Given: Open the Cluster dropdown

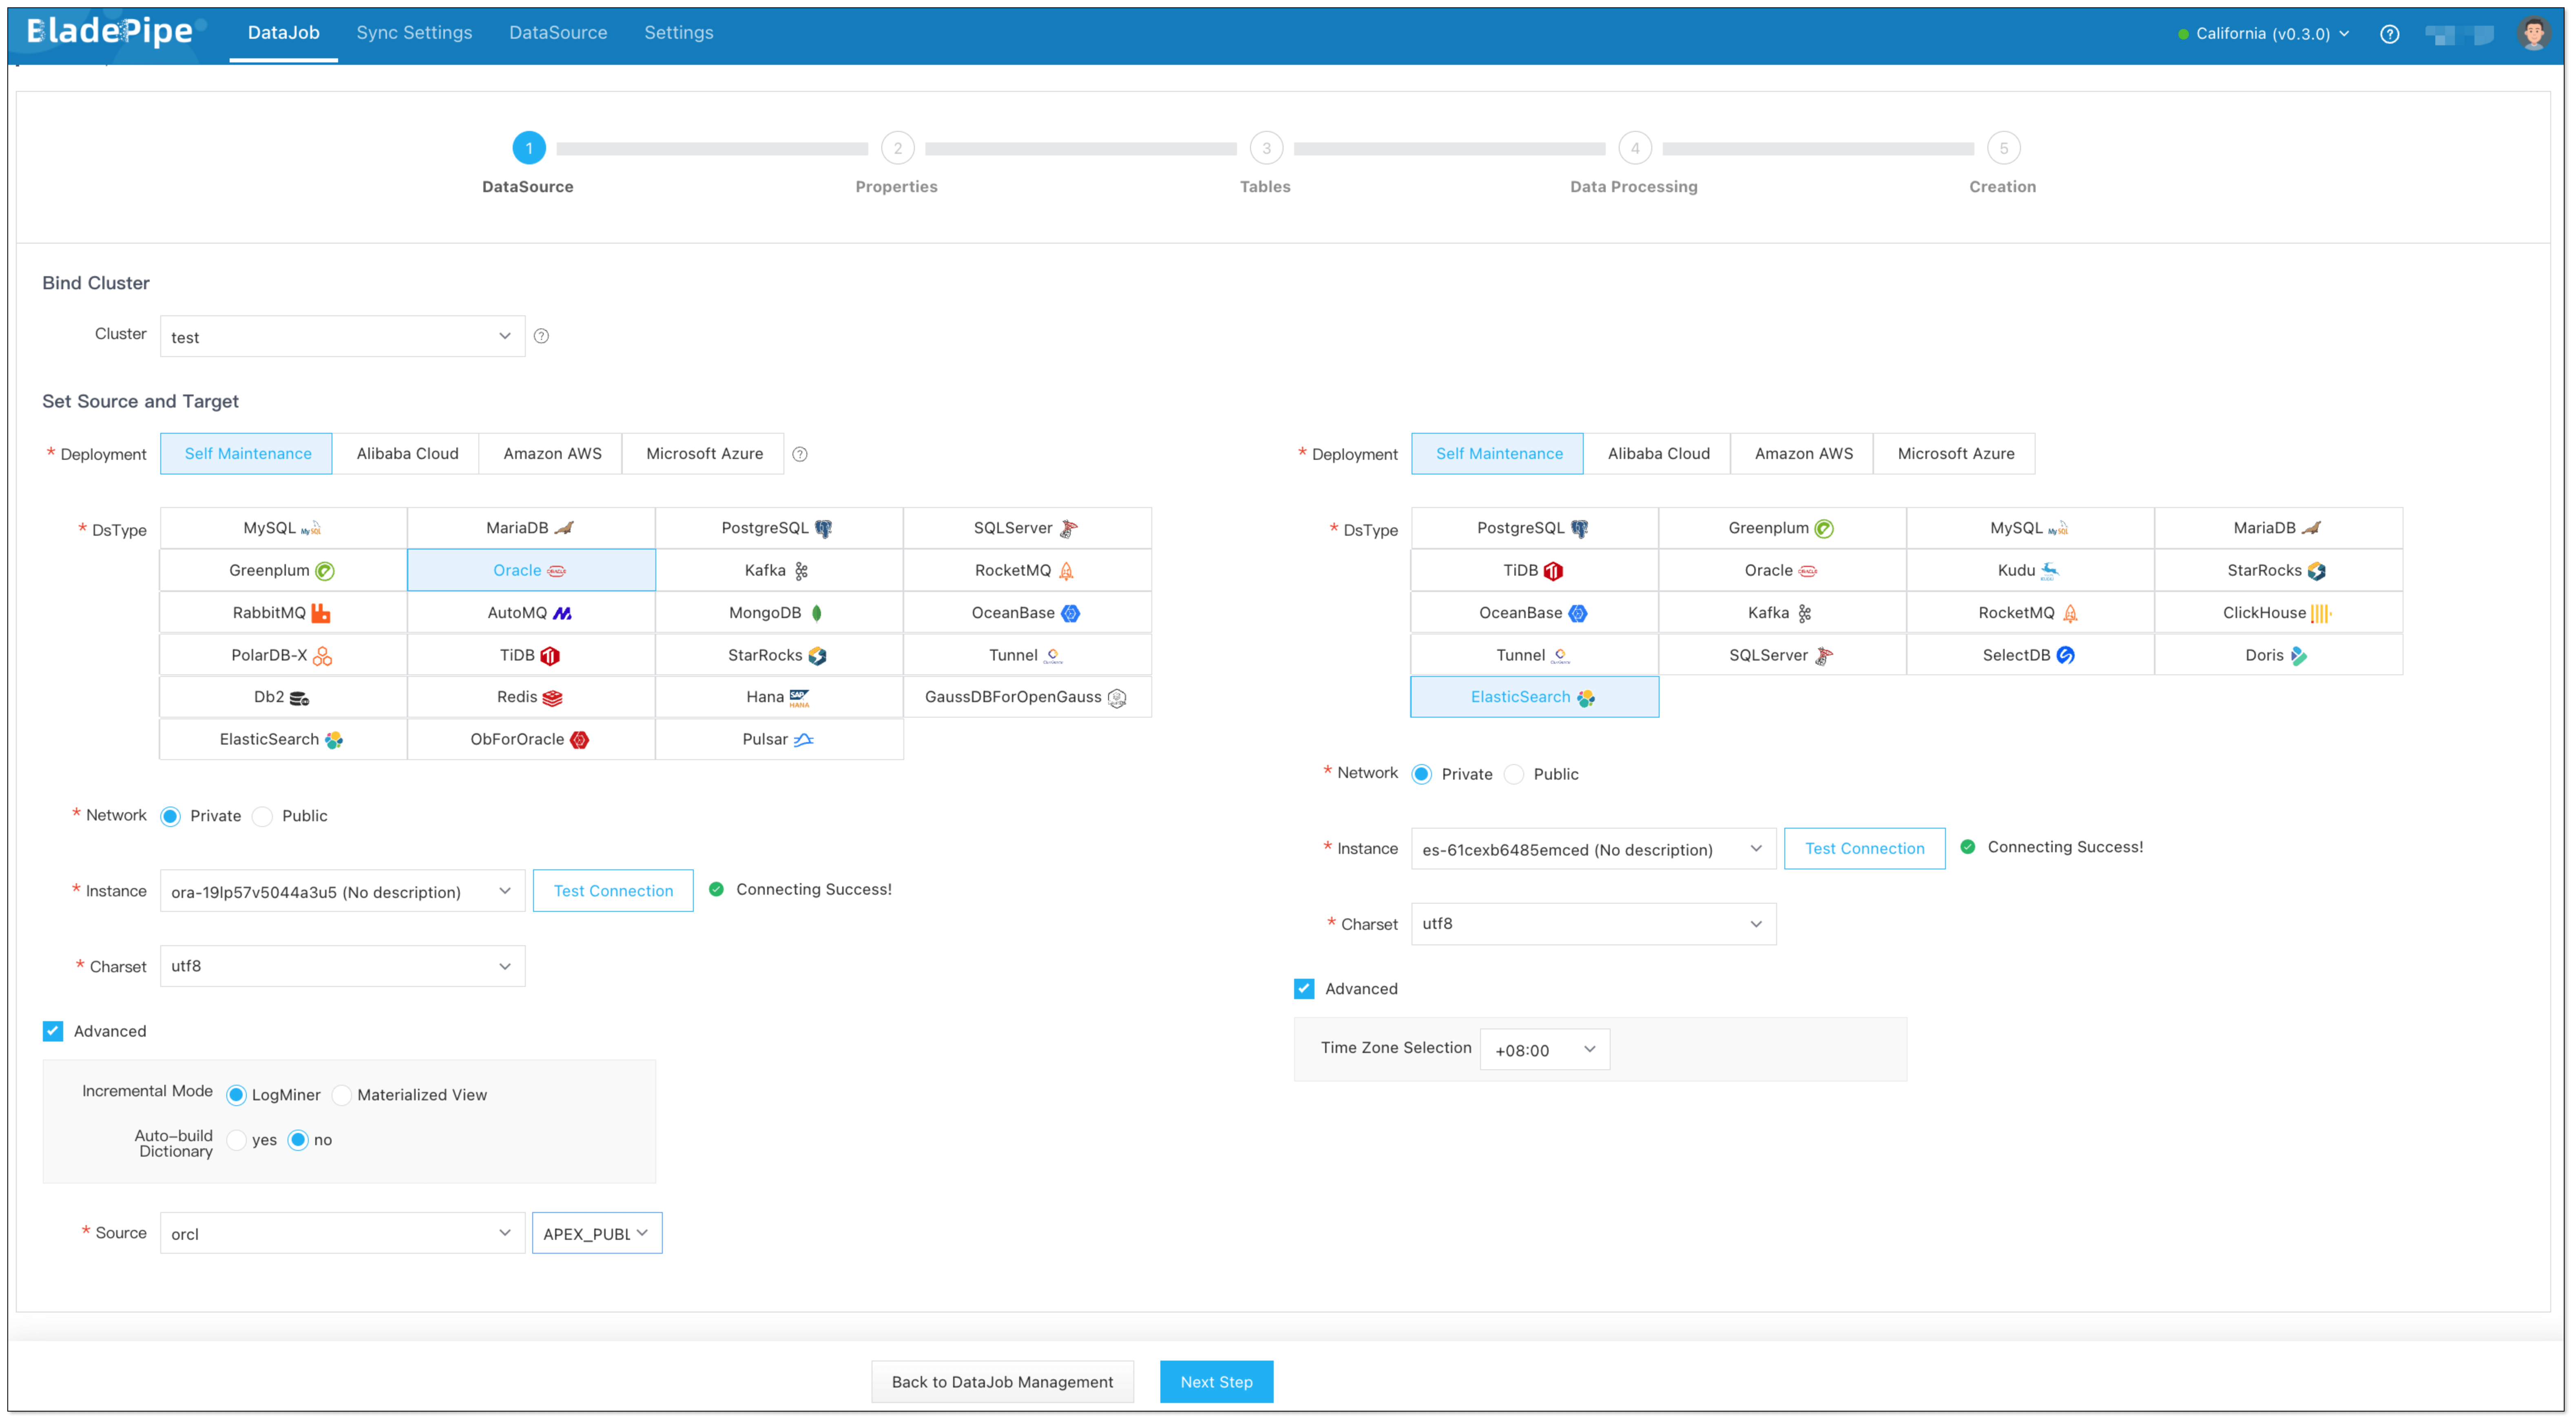Looking at the screenshot, I should pyautogui.click(x=342, y=337).
